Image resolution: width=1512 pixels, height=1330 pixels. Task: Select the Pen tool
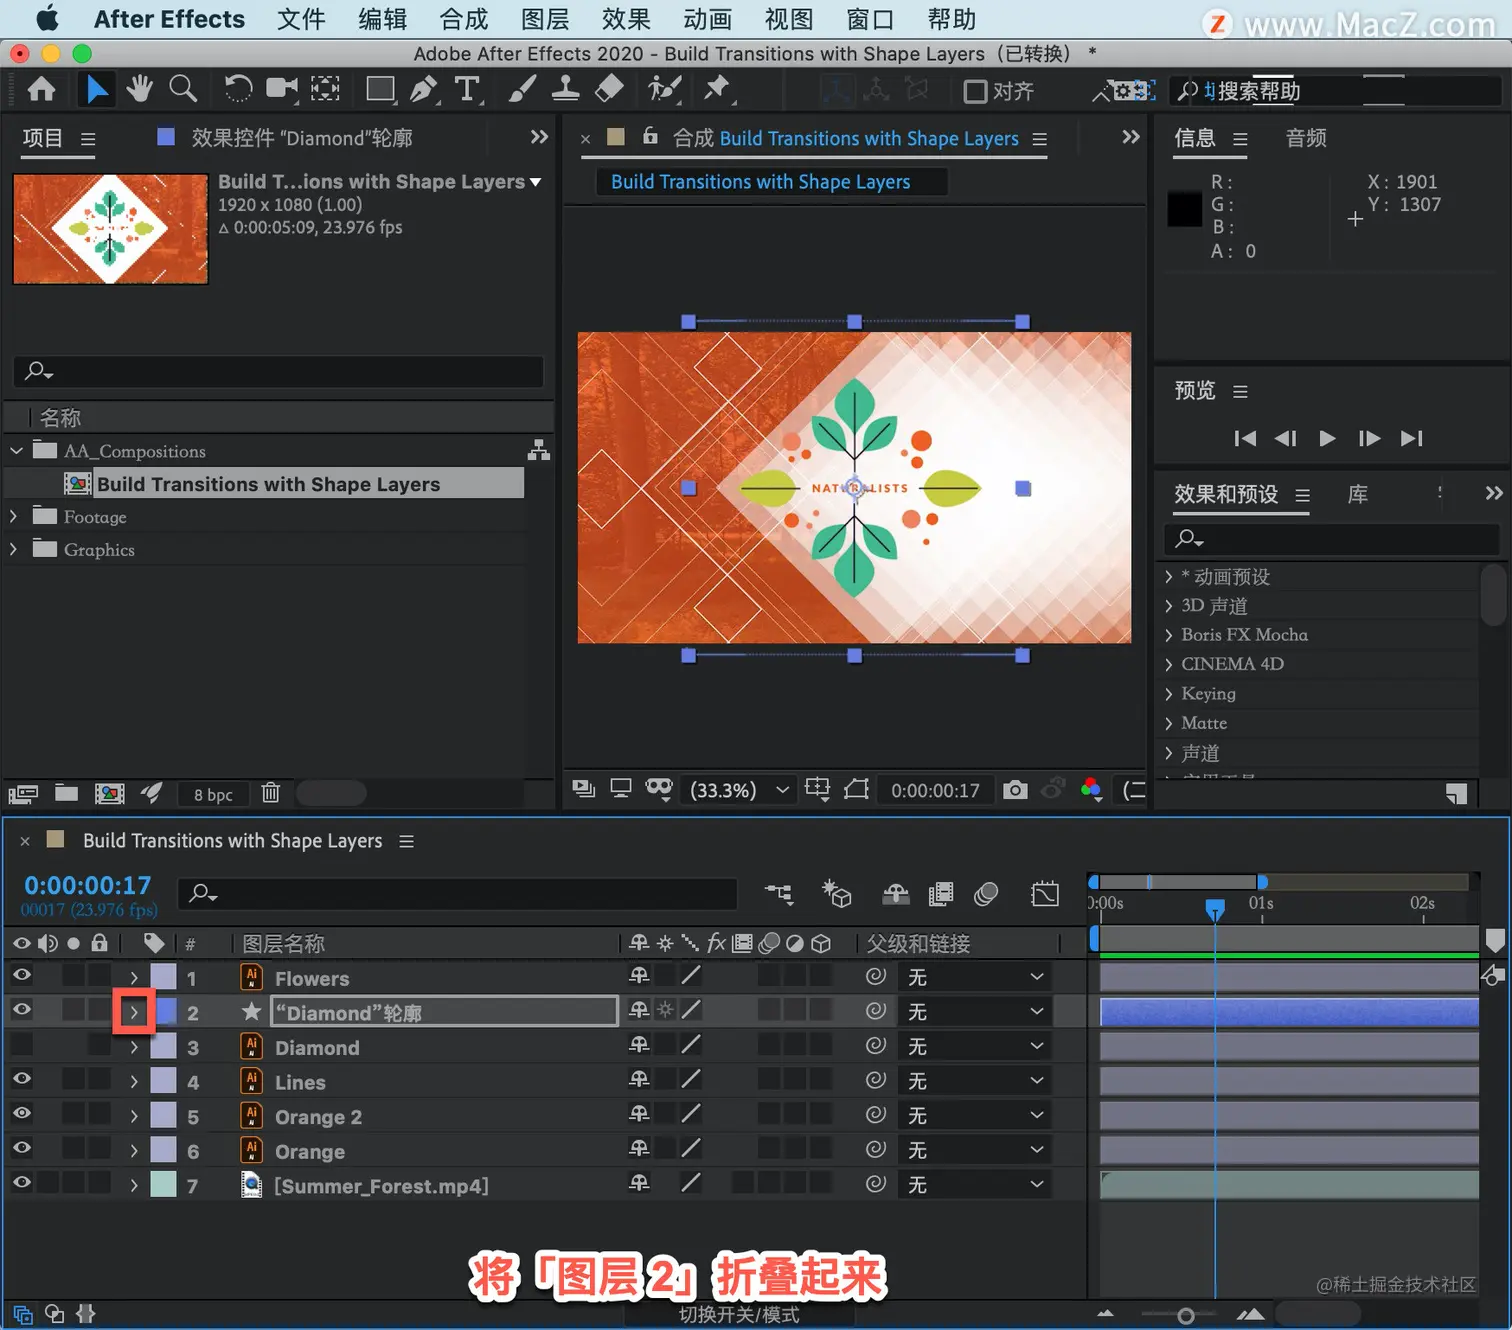[424, 89]
